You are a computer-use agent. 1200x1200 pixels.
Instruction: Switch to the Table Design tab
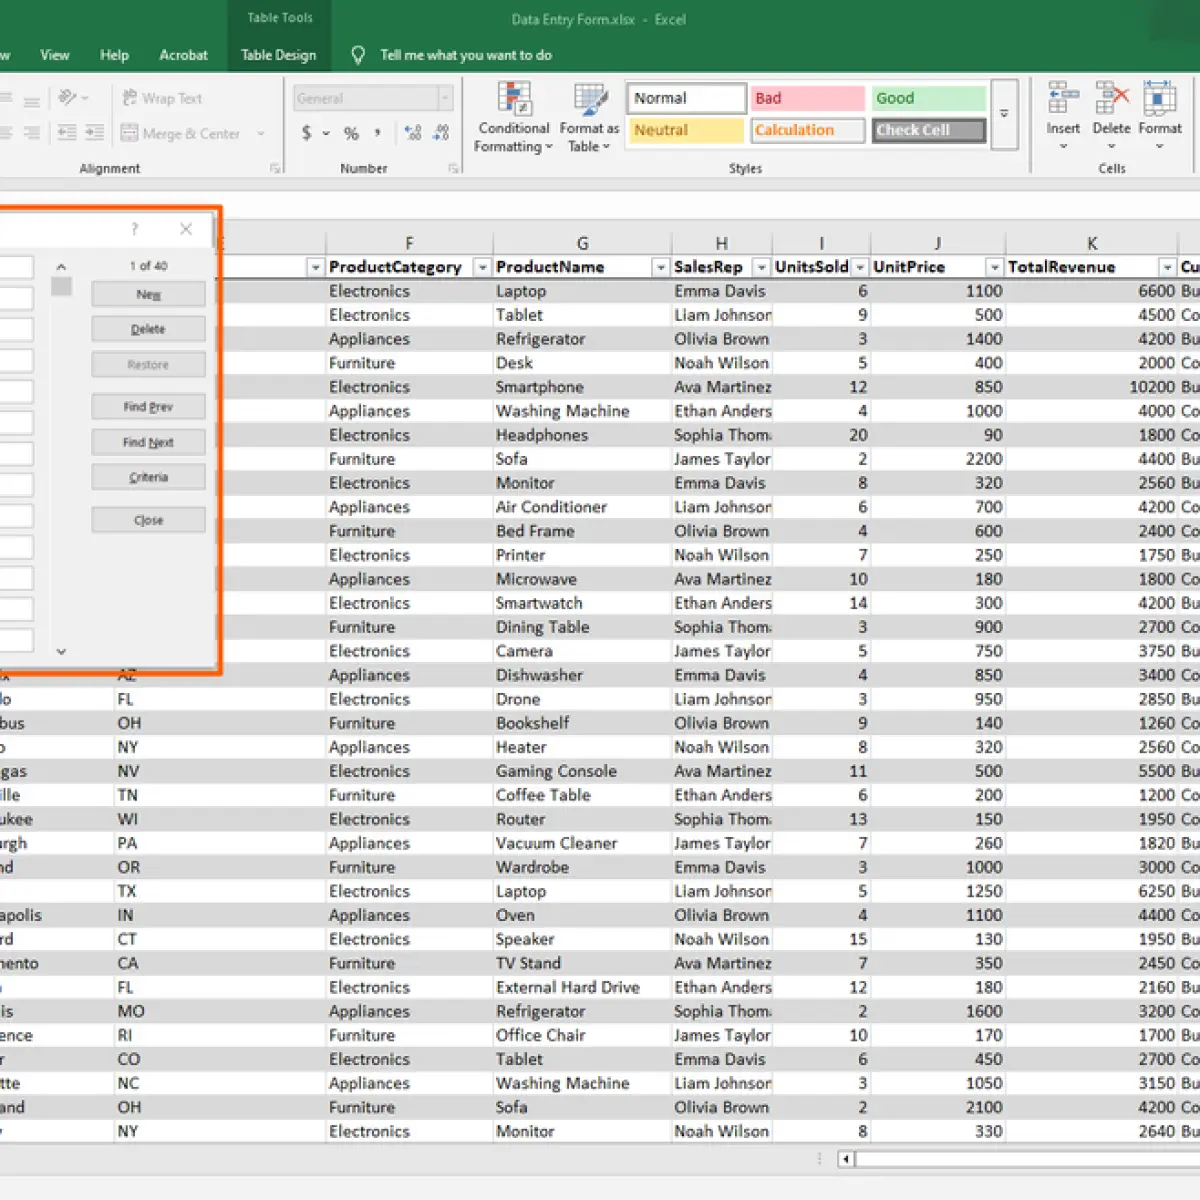pyautogui.click(x=278, y=55)
